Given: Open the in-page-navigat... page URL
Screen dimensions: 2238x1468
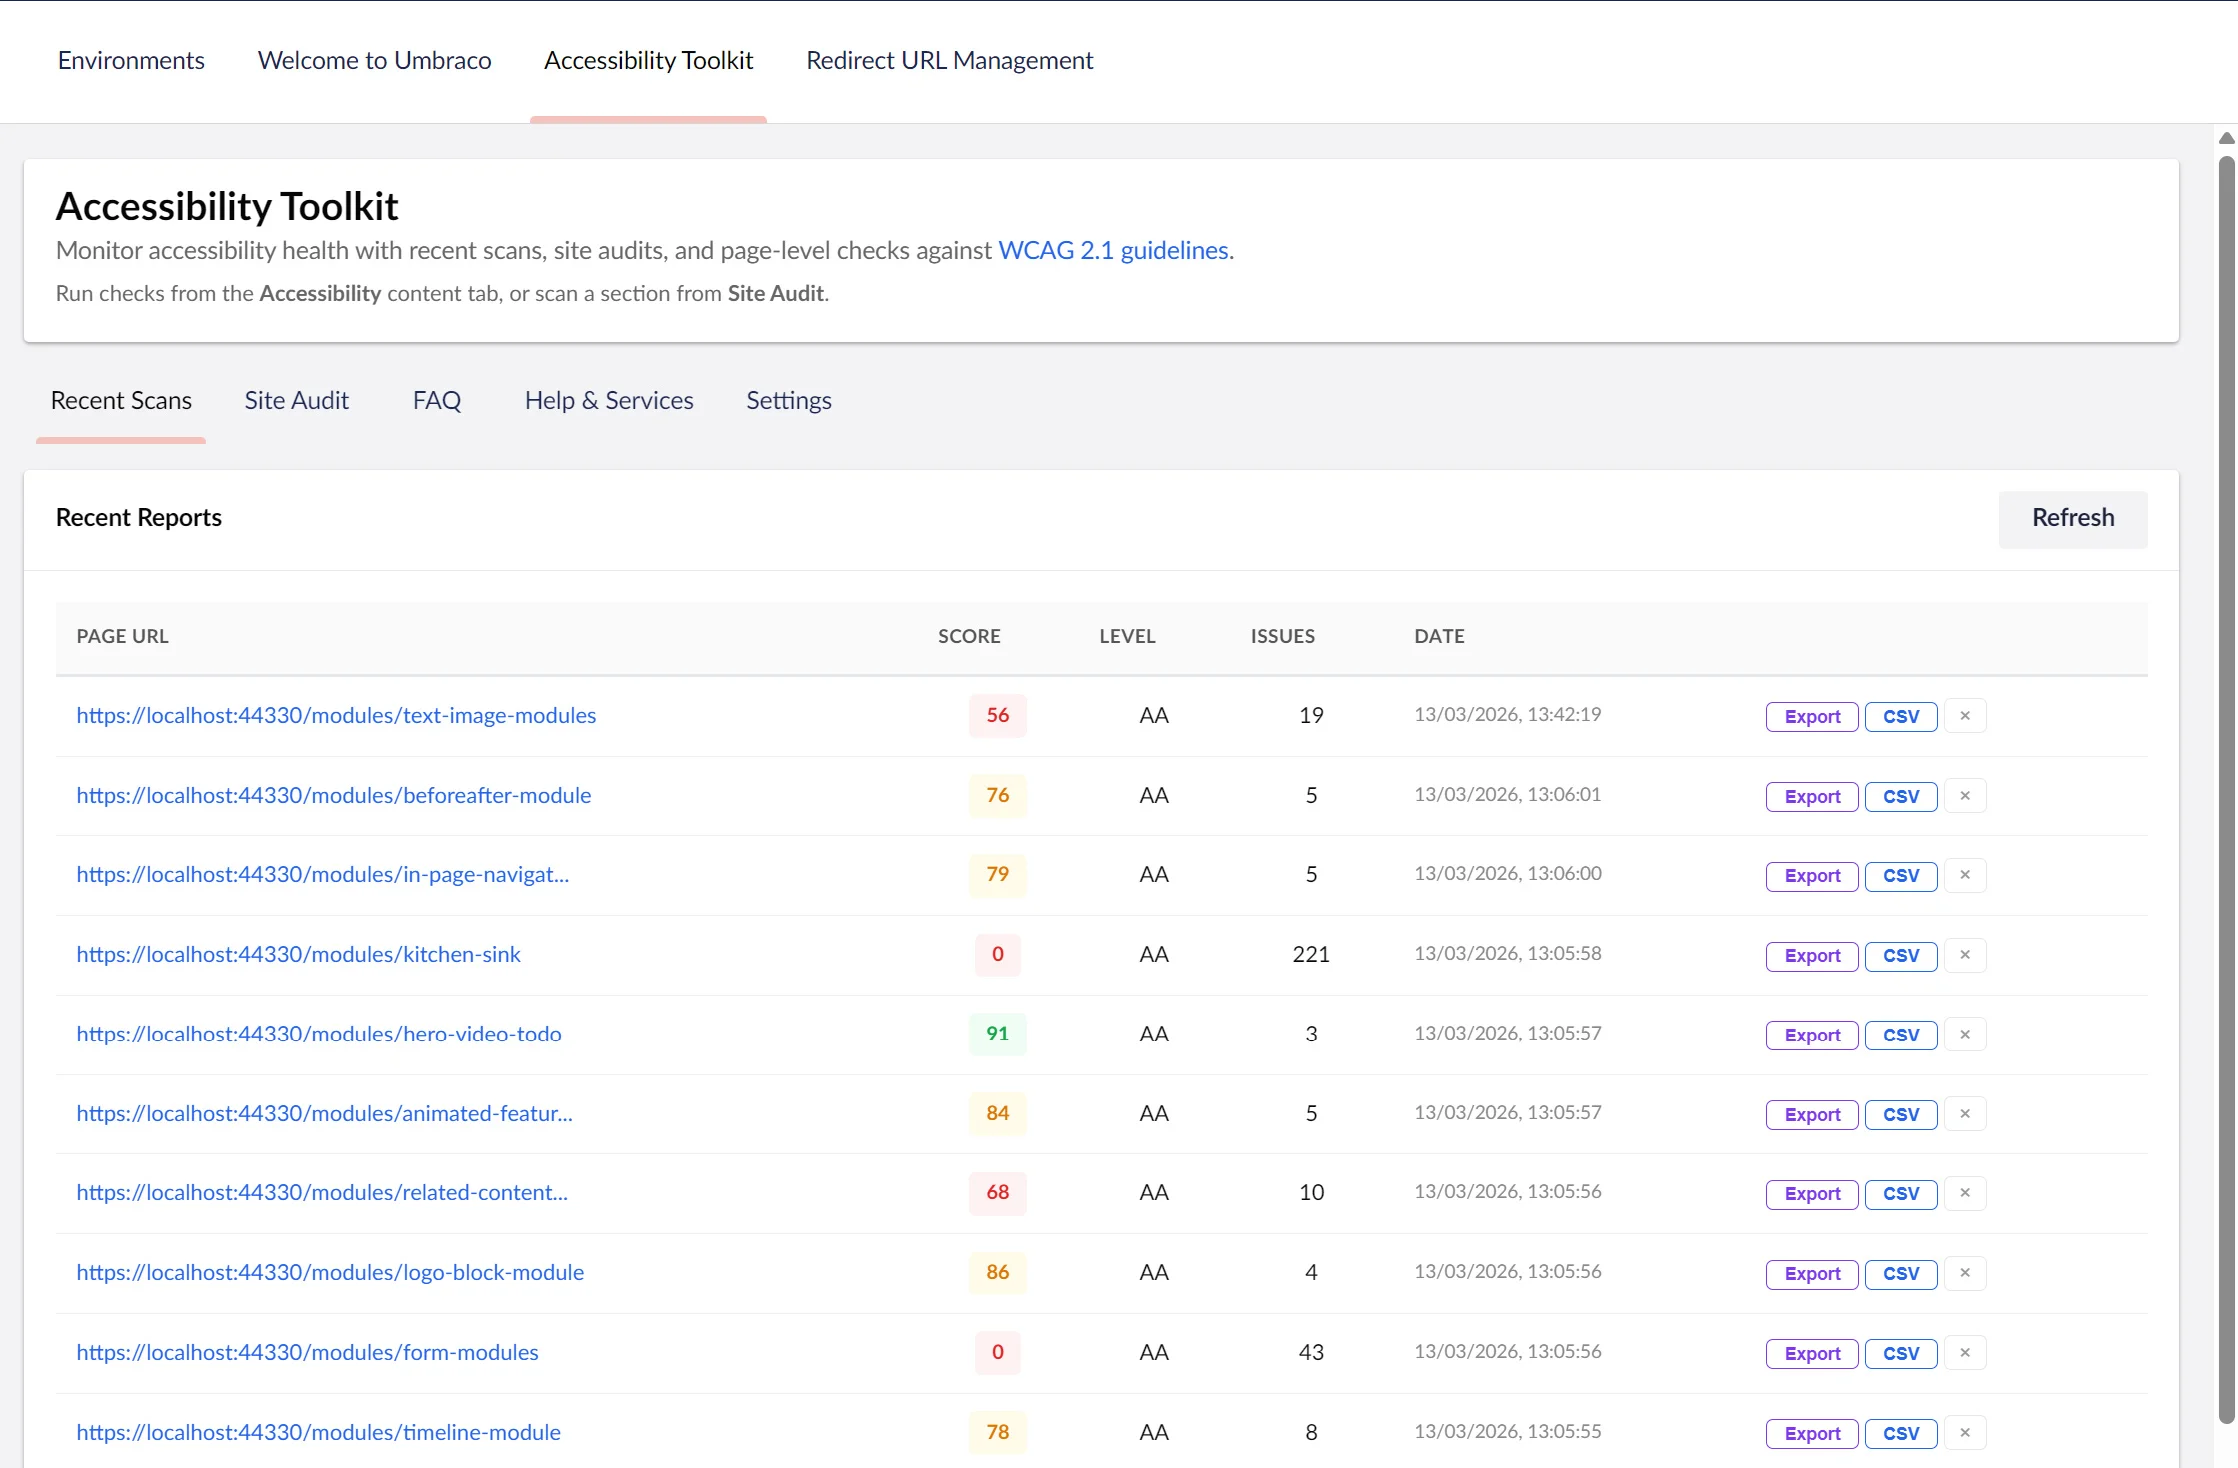Looking at the screenshot, I should 323,874.
